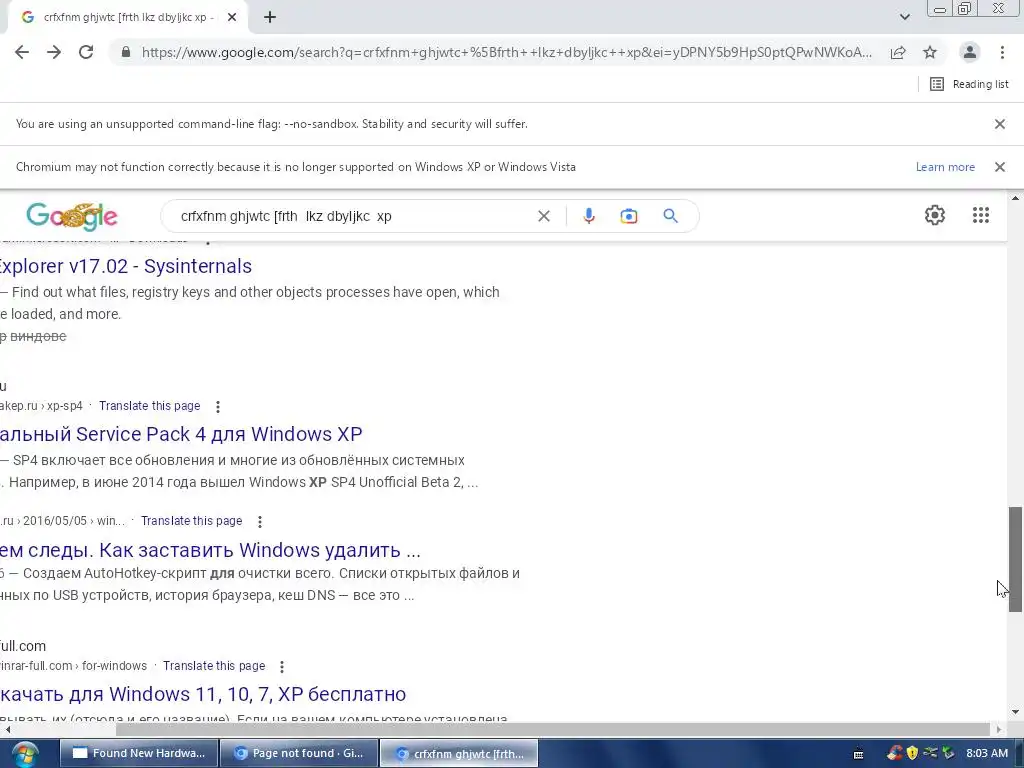Go to the Google home logo
The image size is (1024, 768).
click(x=72, y=216)
